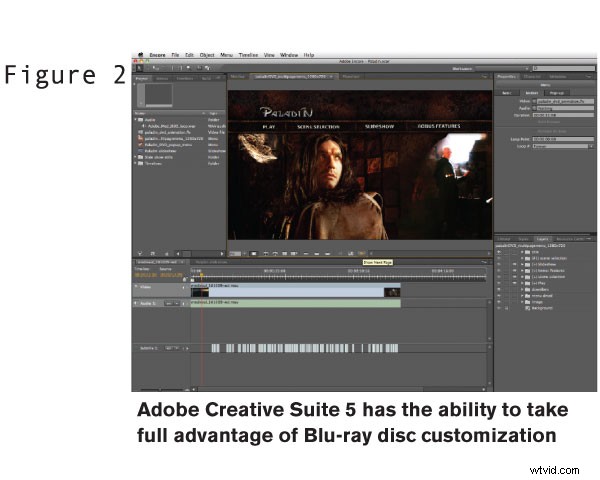The width and height of the screenshot is (600, 480).
Task: Hide the bonus features layer set
Action: click(499, 271)
